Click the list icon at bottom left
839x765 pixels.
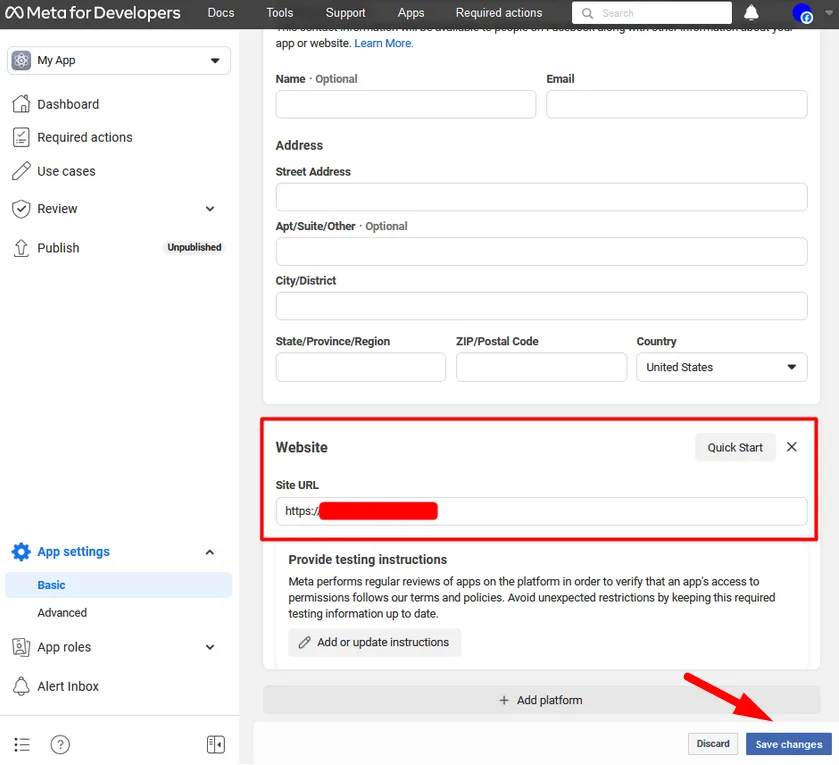[x=22, y=744]
